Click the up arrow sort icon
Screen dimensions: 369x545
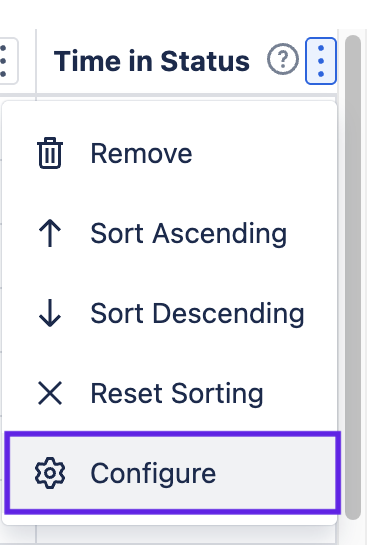point(50,233)
